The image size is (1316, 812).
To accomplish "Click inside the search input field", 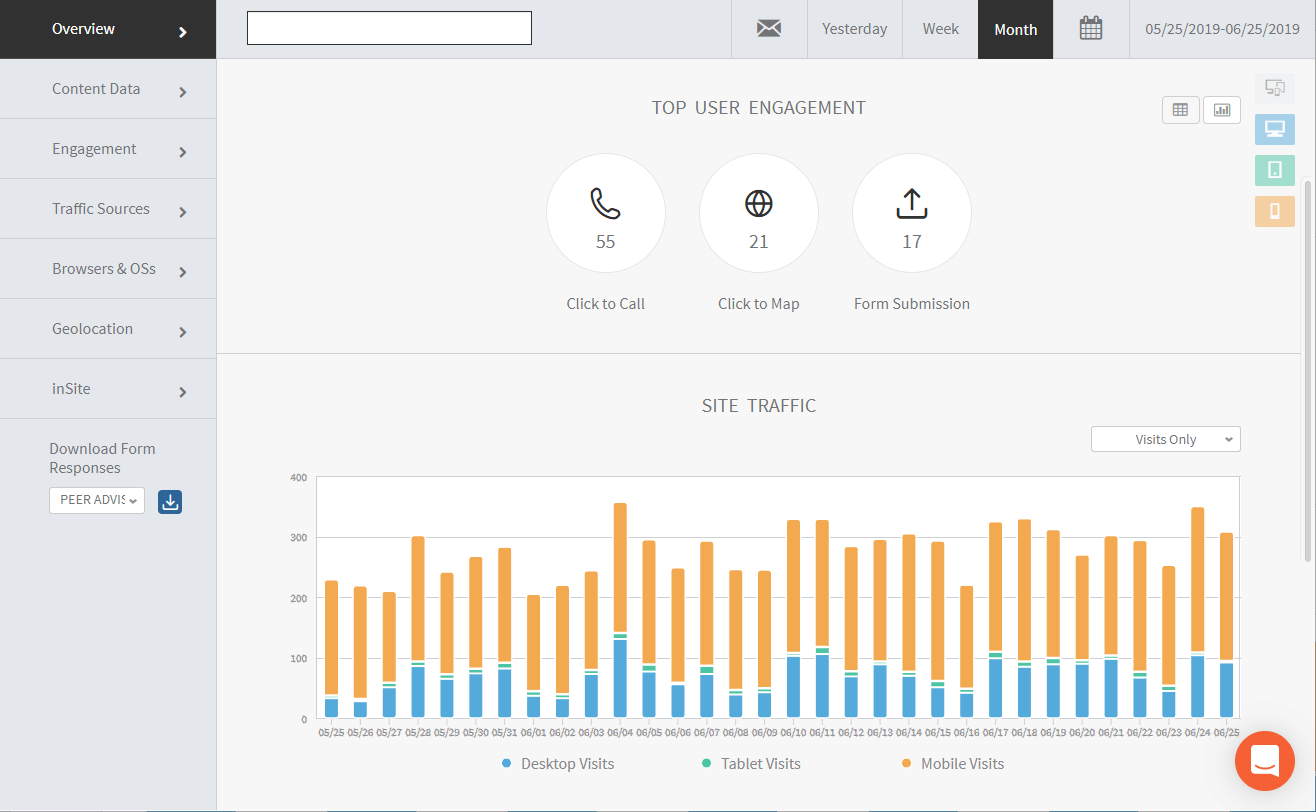I will point(388,28).
